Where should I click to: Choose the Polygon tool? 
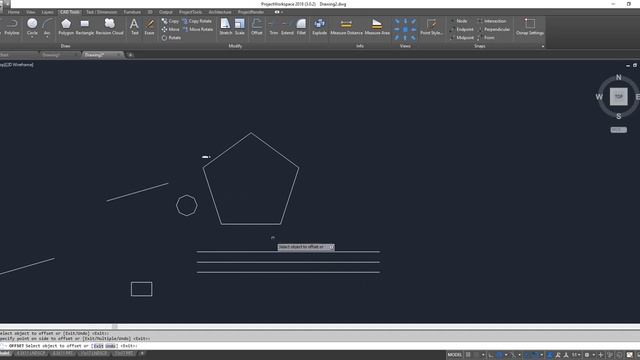[x=66, y=27]
